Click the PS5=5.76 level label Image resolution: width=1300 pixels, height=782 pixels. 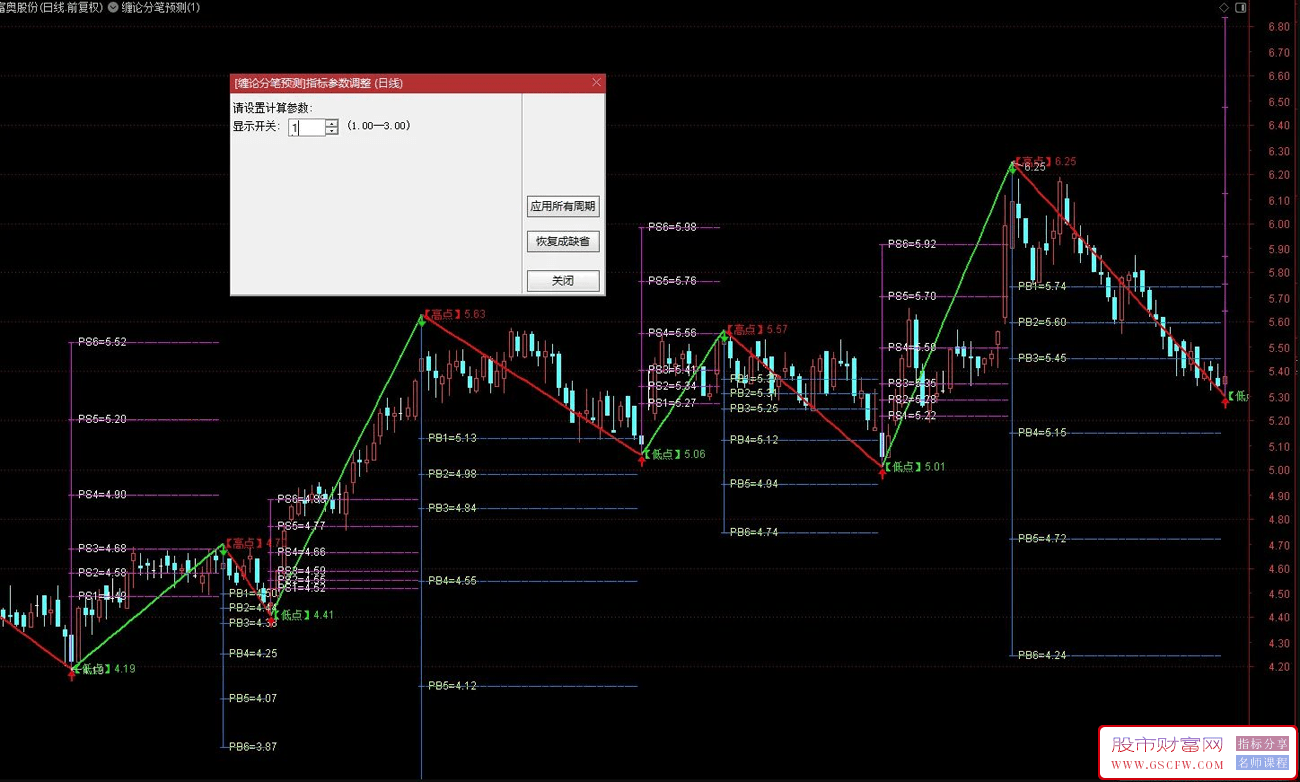coord(672,281)
